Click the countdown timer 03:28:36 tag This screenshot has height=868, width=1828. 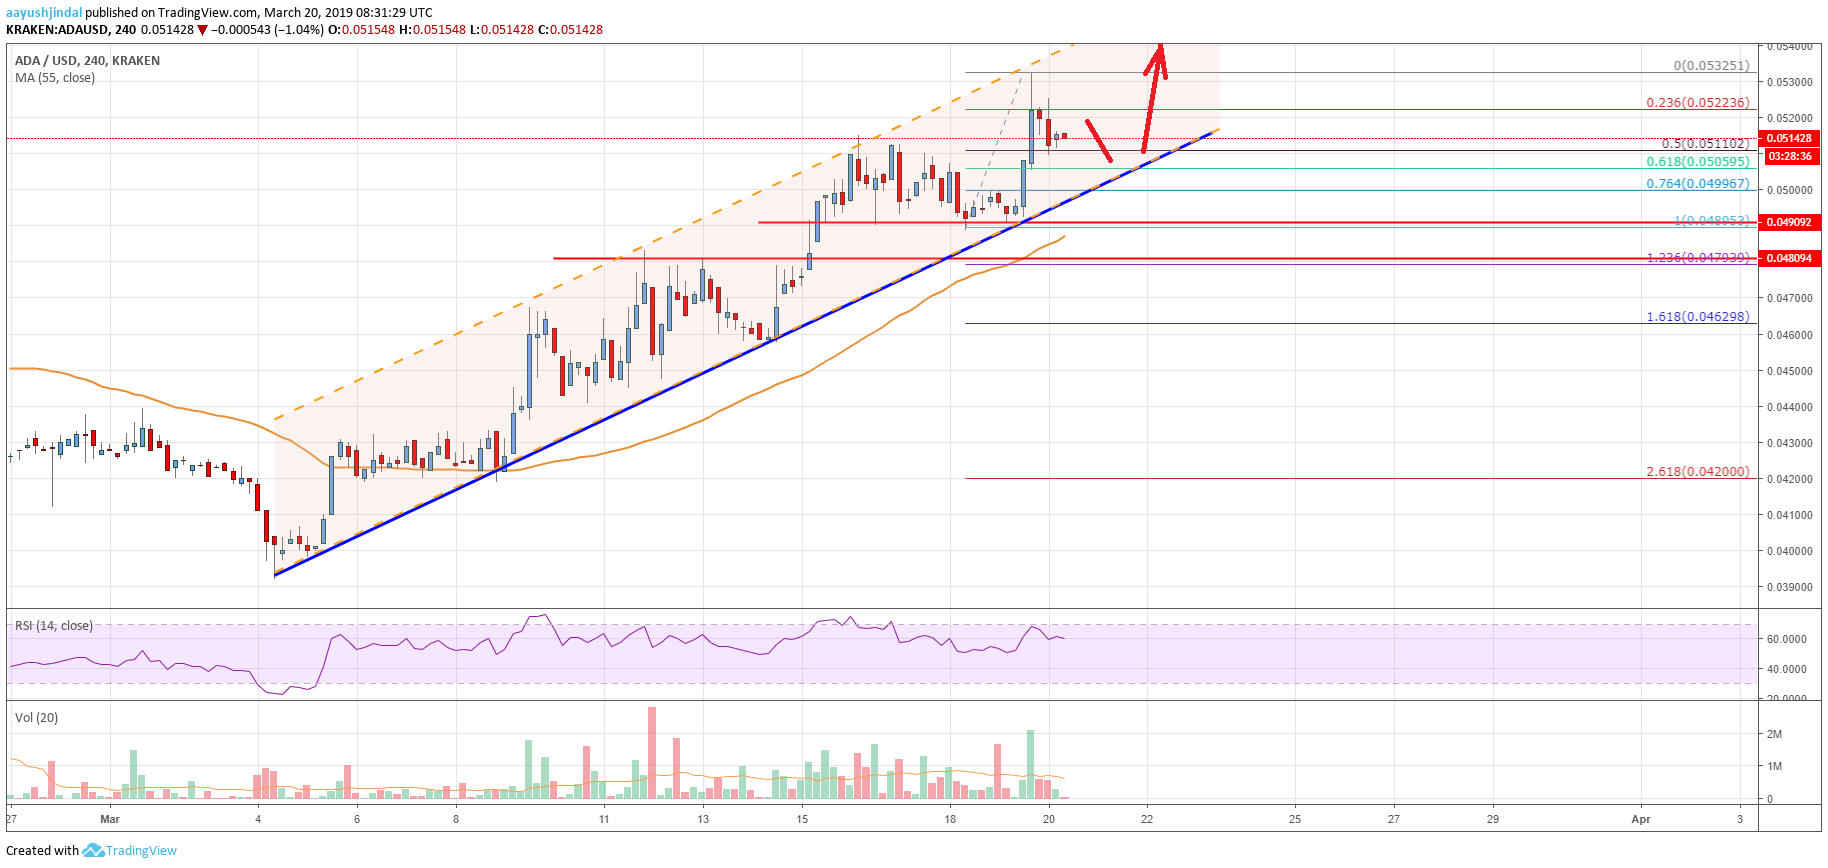[1789, 157]
